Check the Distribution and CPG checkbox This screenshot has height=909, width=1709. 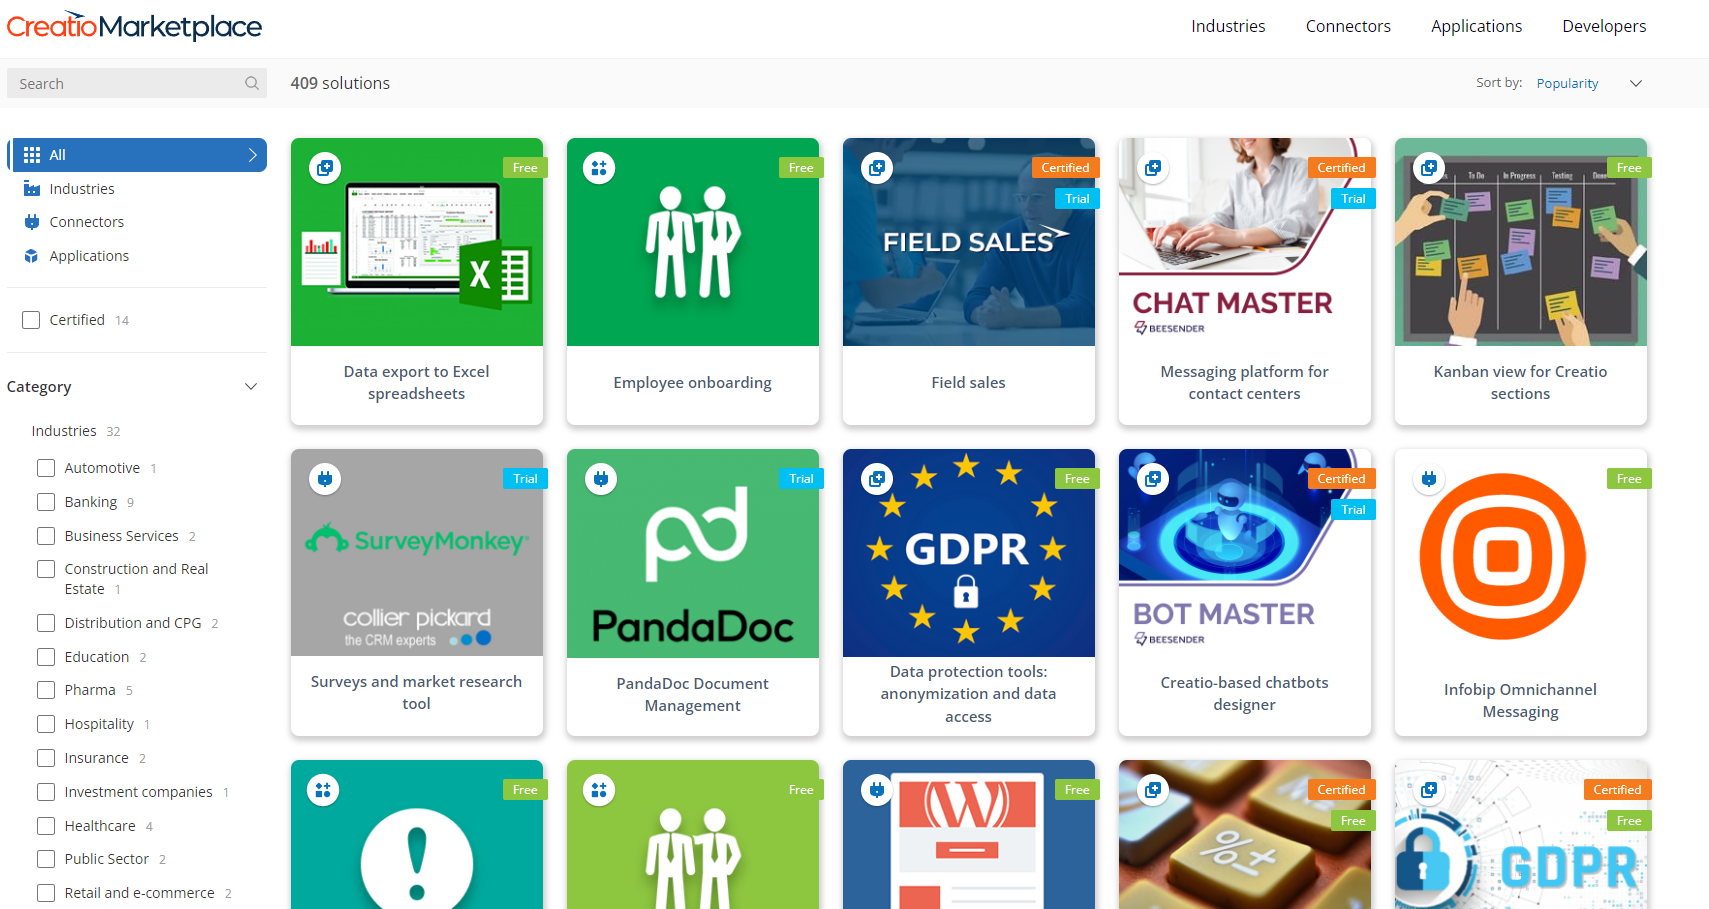click(x=46, y=623)
